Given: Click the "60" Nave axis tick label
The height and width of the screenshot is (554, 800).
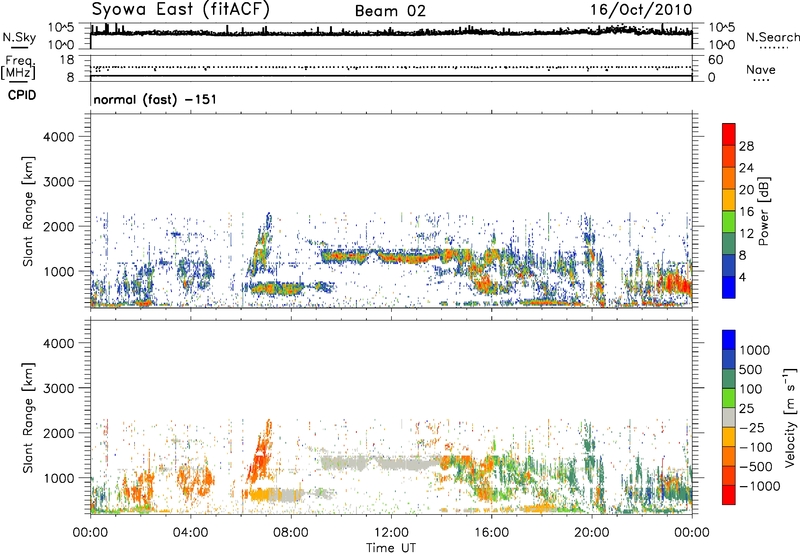Looking at the screenshot, I should coord(715,60).
